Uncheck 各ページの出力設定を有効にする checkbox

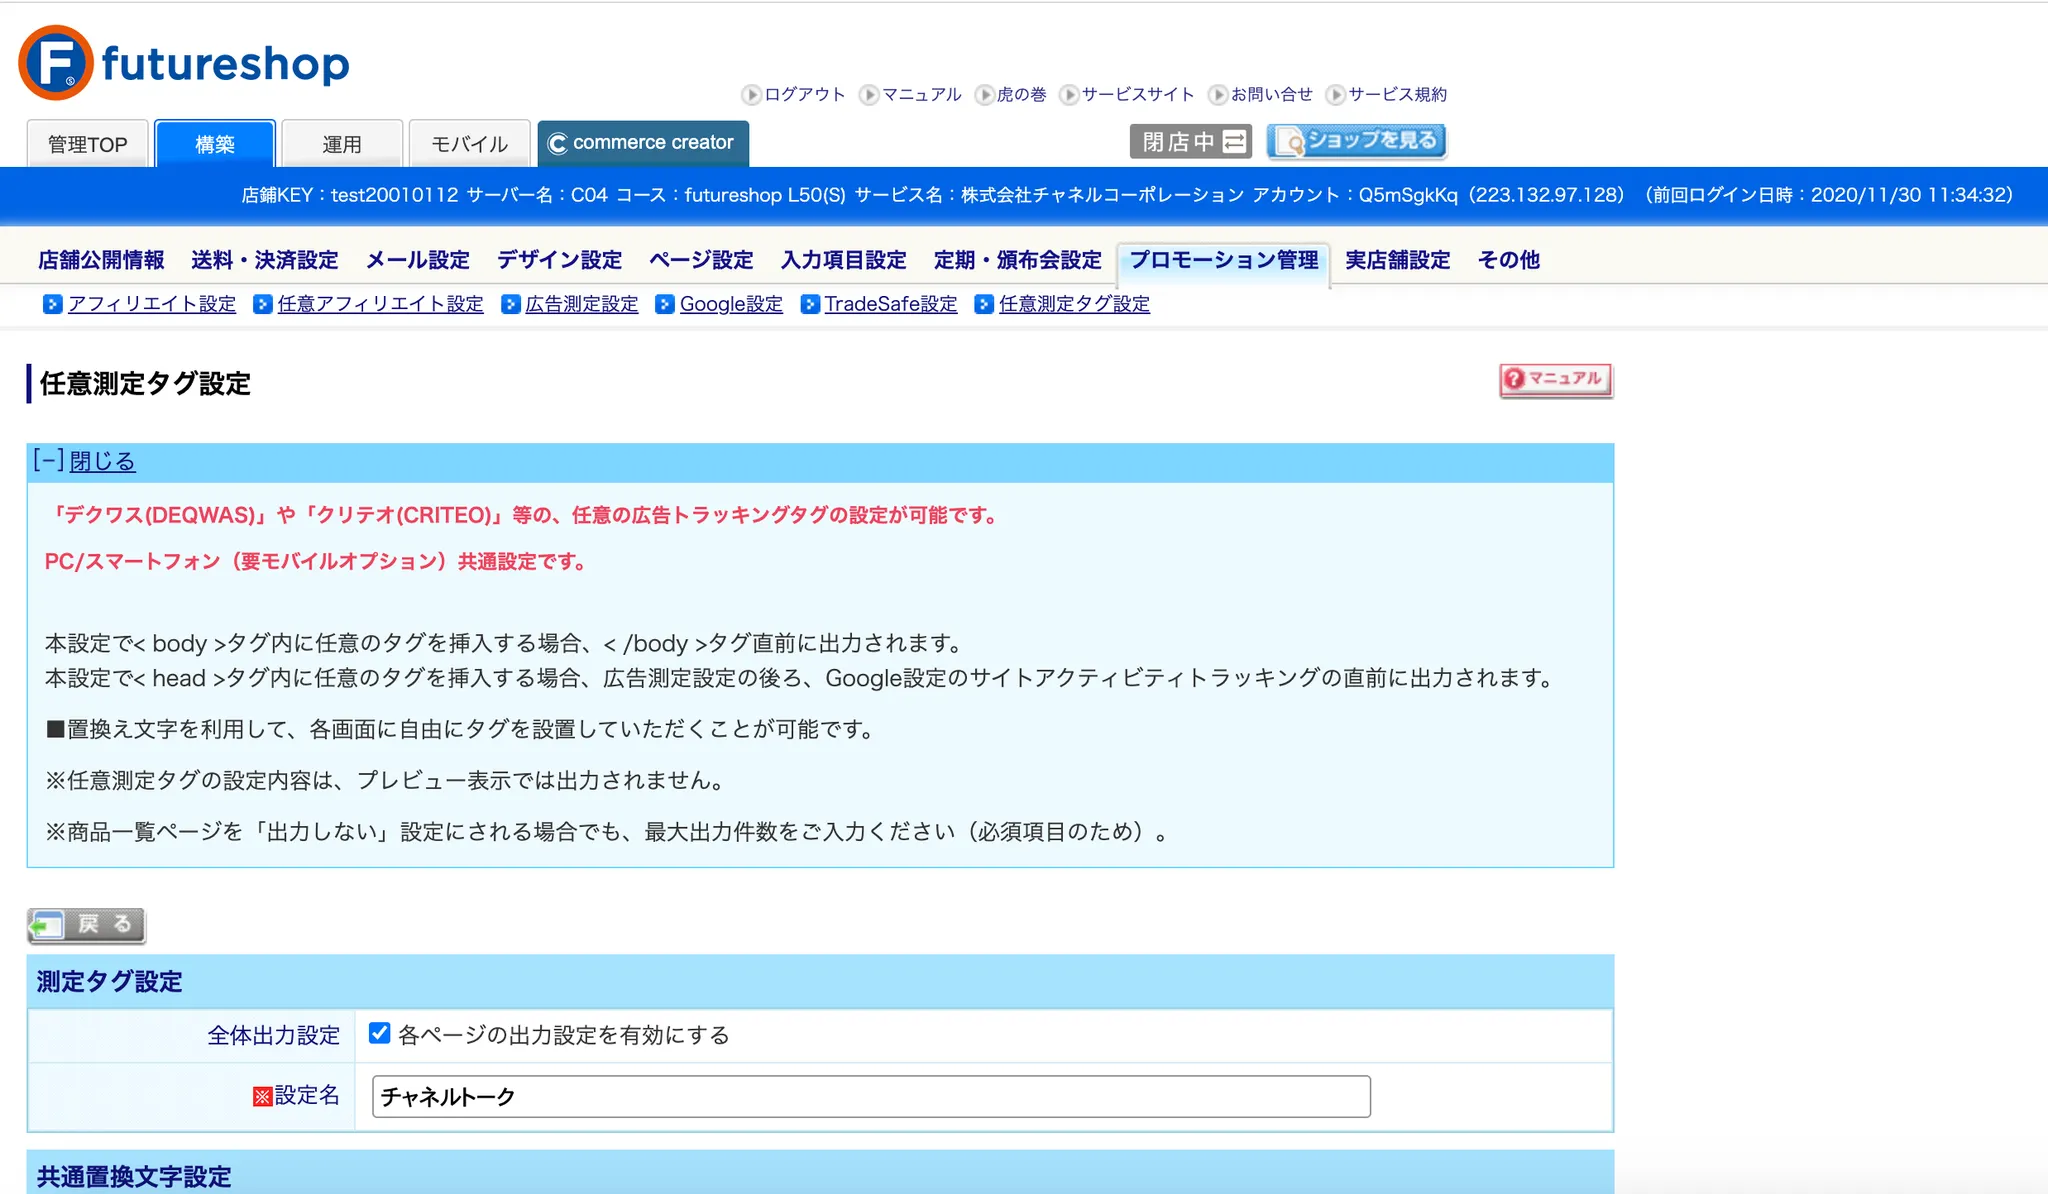tap(379, 1033)
